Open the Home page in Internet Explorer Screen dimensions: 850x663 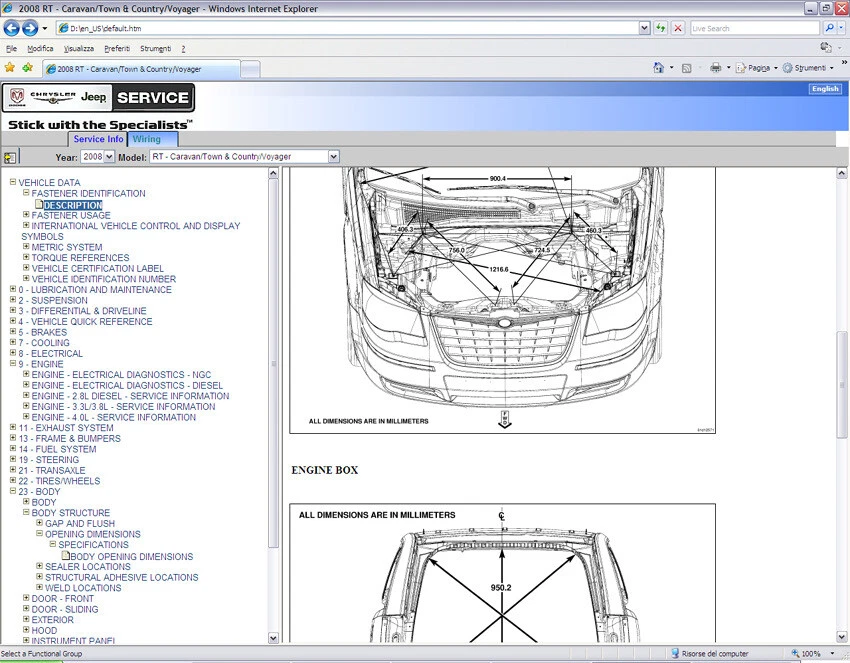pyautogui.click(x=658, y=67)
